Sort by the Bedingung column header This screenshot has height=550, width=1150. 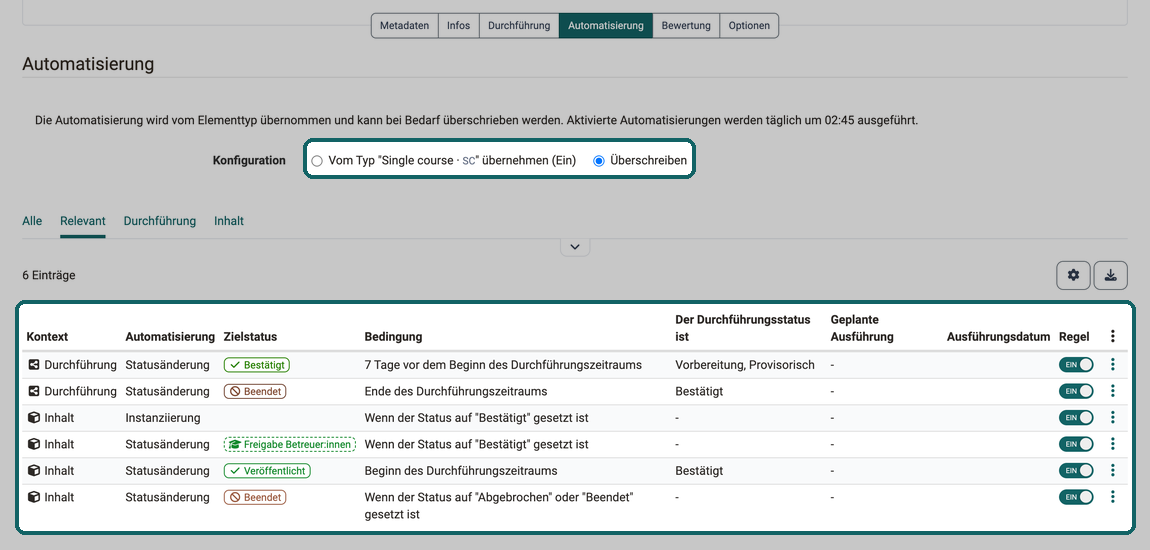click(x=393, y=337)
